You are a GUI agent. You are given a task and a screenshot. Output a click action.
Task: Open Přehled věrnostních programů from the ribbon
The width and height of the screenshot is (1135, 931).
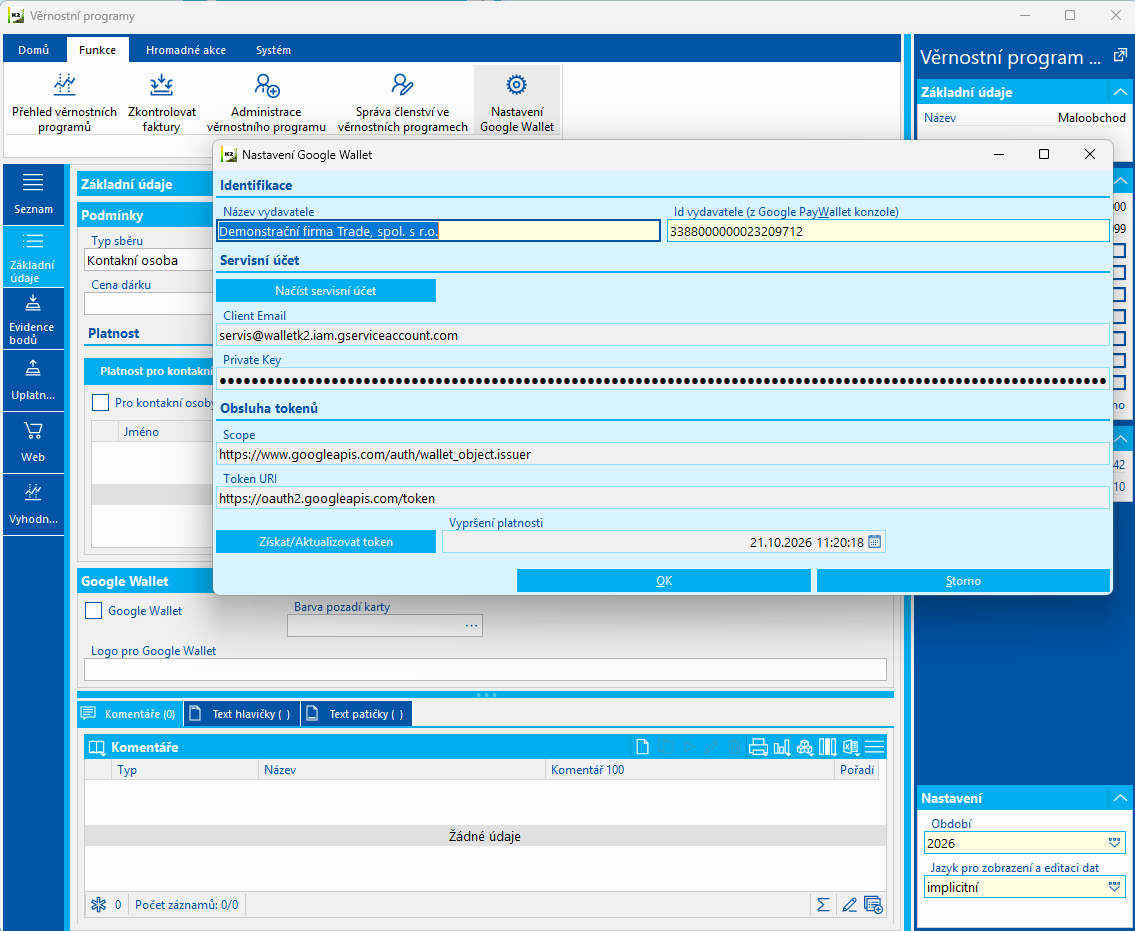pos(64,101)
